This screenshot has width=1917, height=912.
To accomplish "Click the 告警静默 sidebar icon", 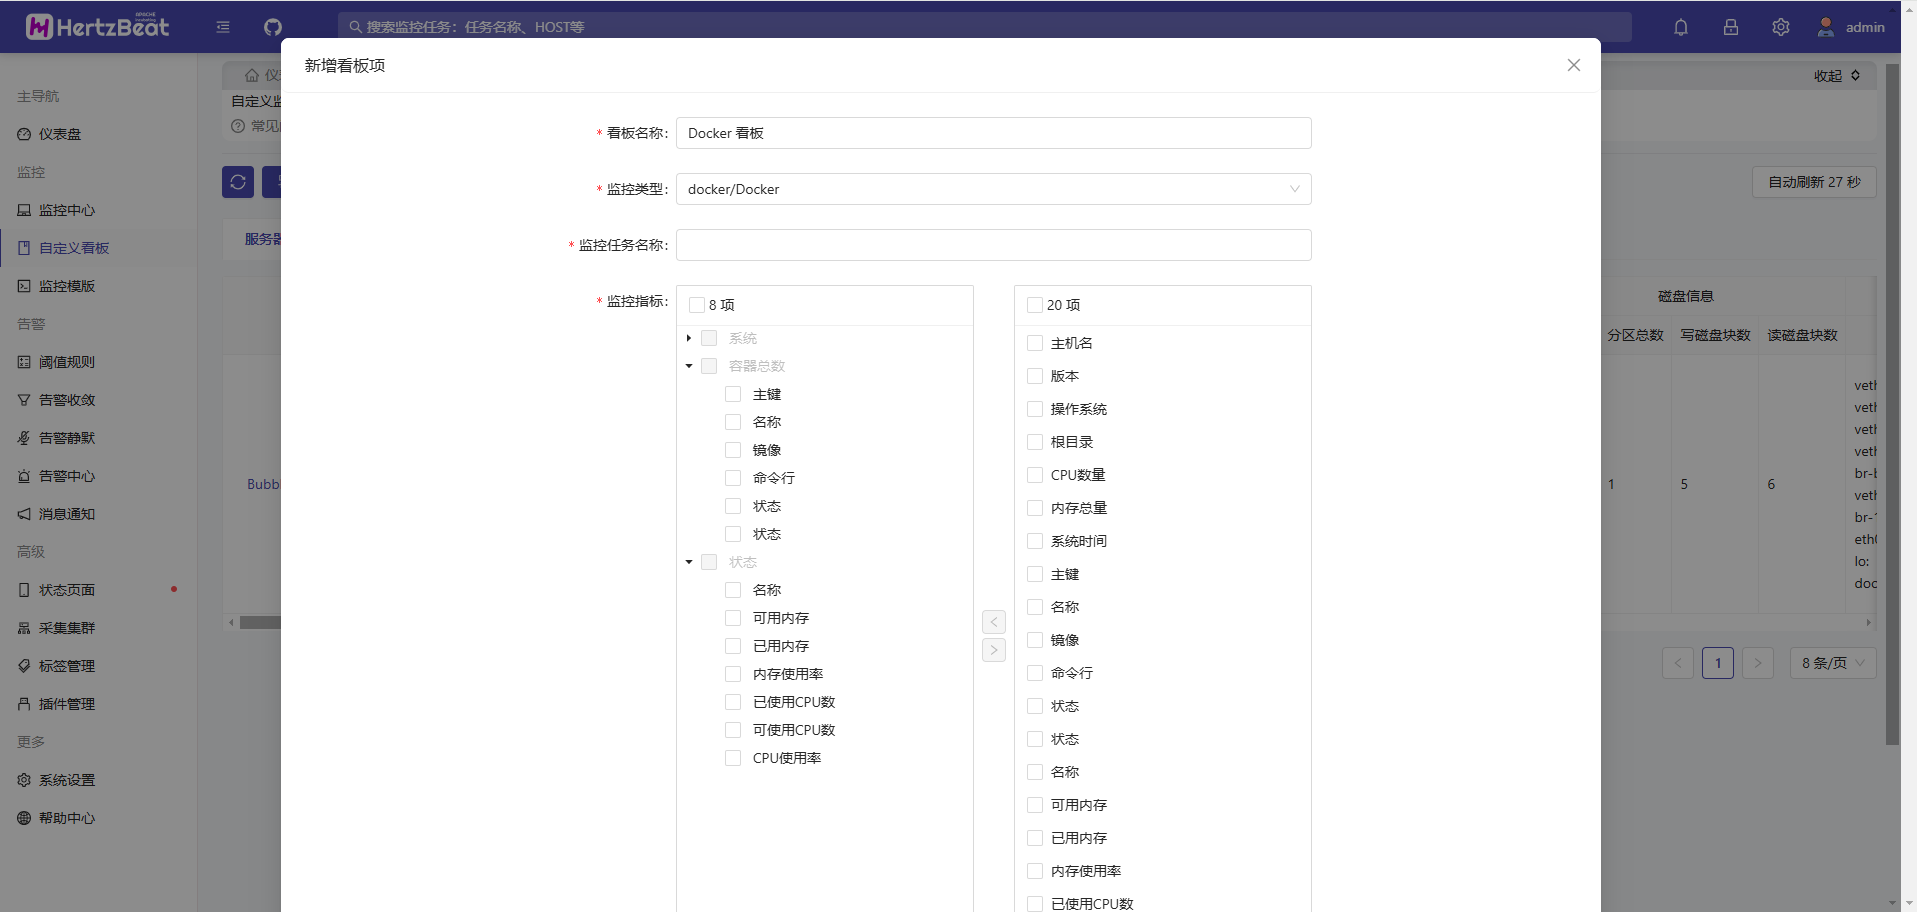I will 24,438.
